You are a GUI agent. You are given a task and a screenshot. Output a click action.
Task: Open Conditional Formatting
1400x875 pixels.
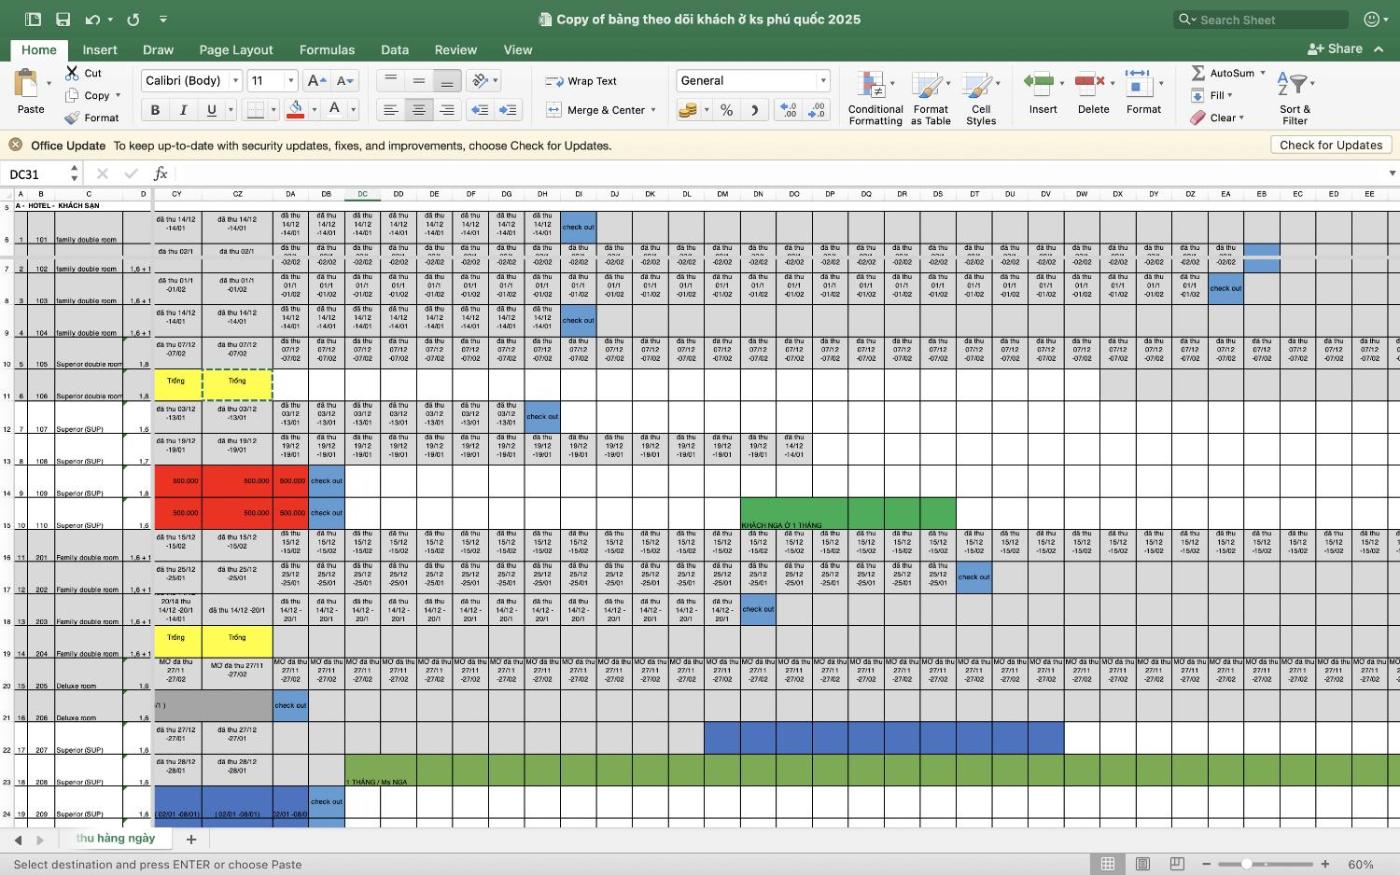tap(875, 98)
